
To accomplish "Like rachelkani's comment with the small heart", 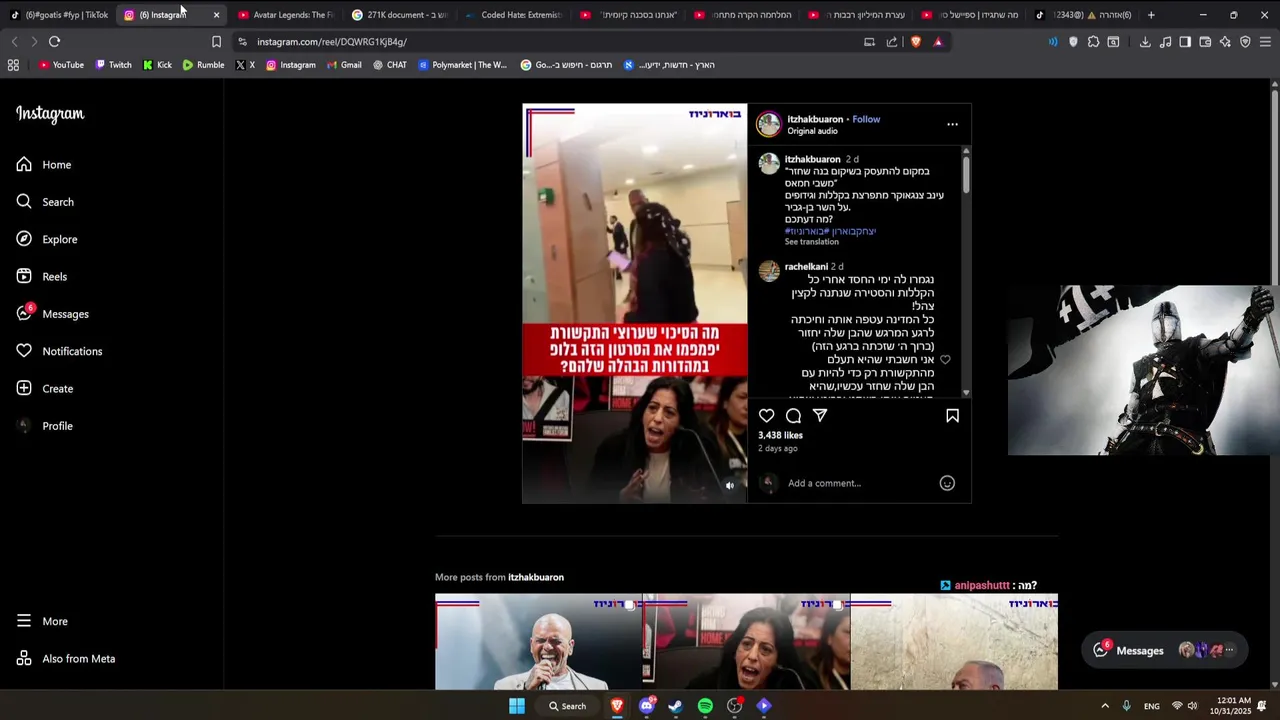I will click(x=945, y=360).
